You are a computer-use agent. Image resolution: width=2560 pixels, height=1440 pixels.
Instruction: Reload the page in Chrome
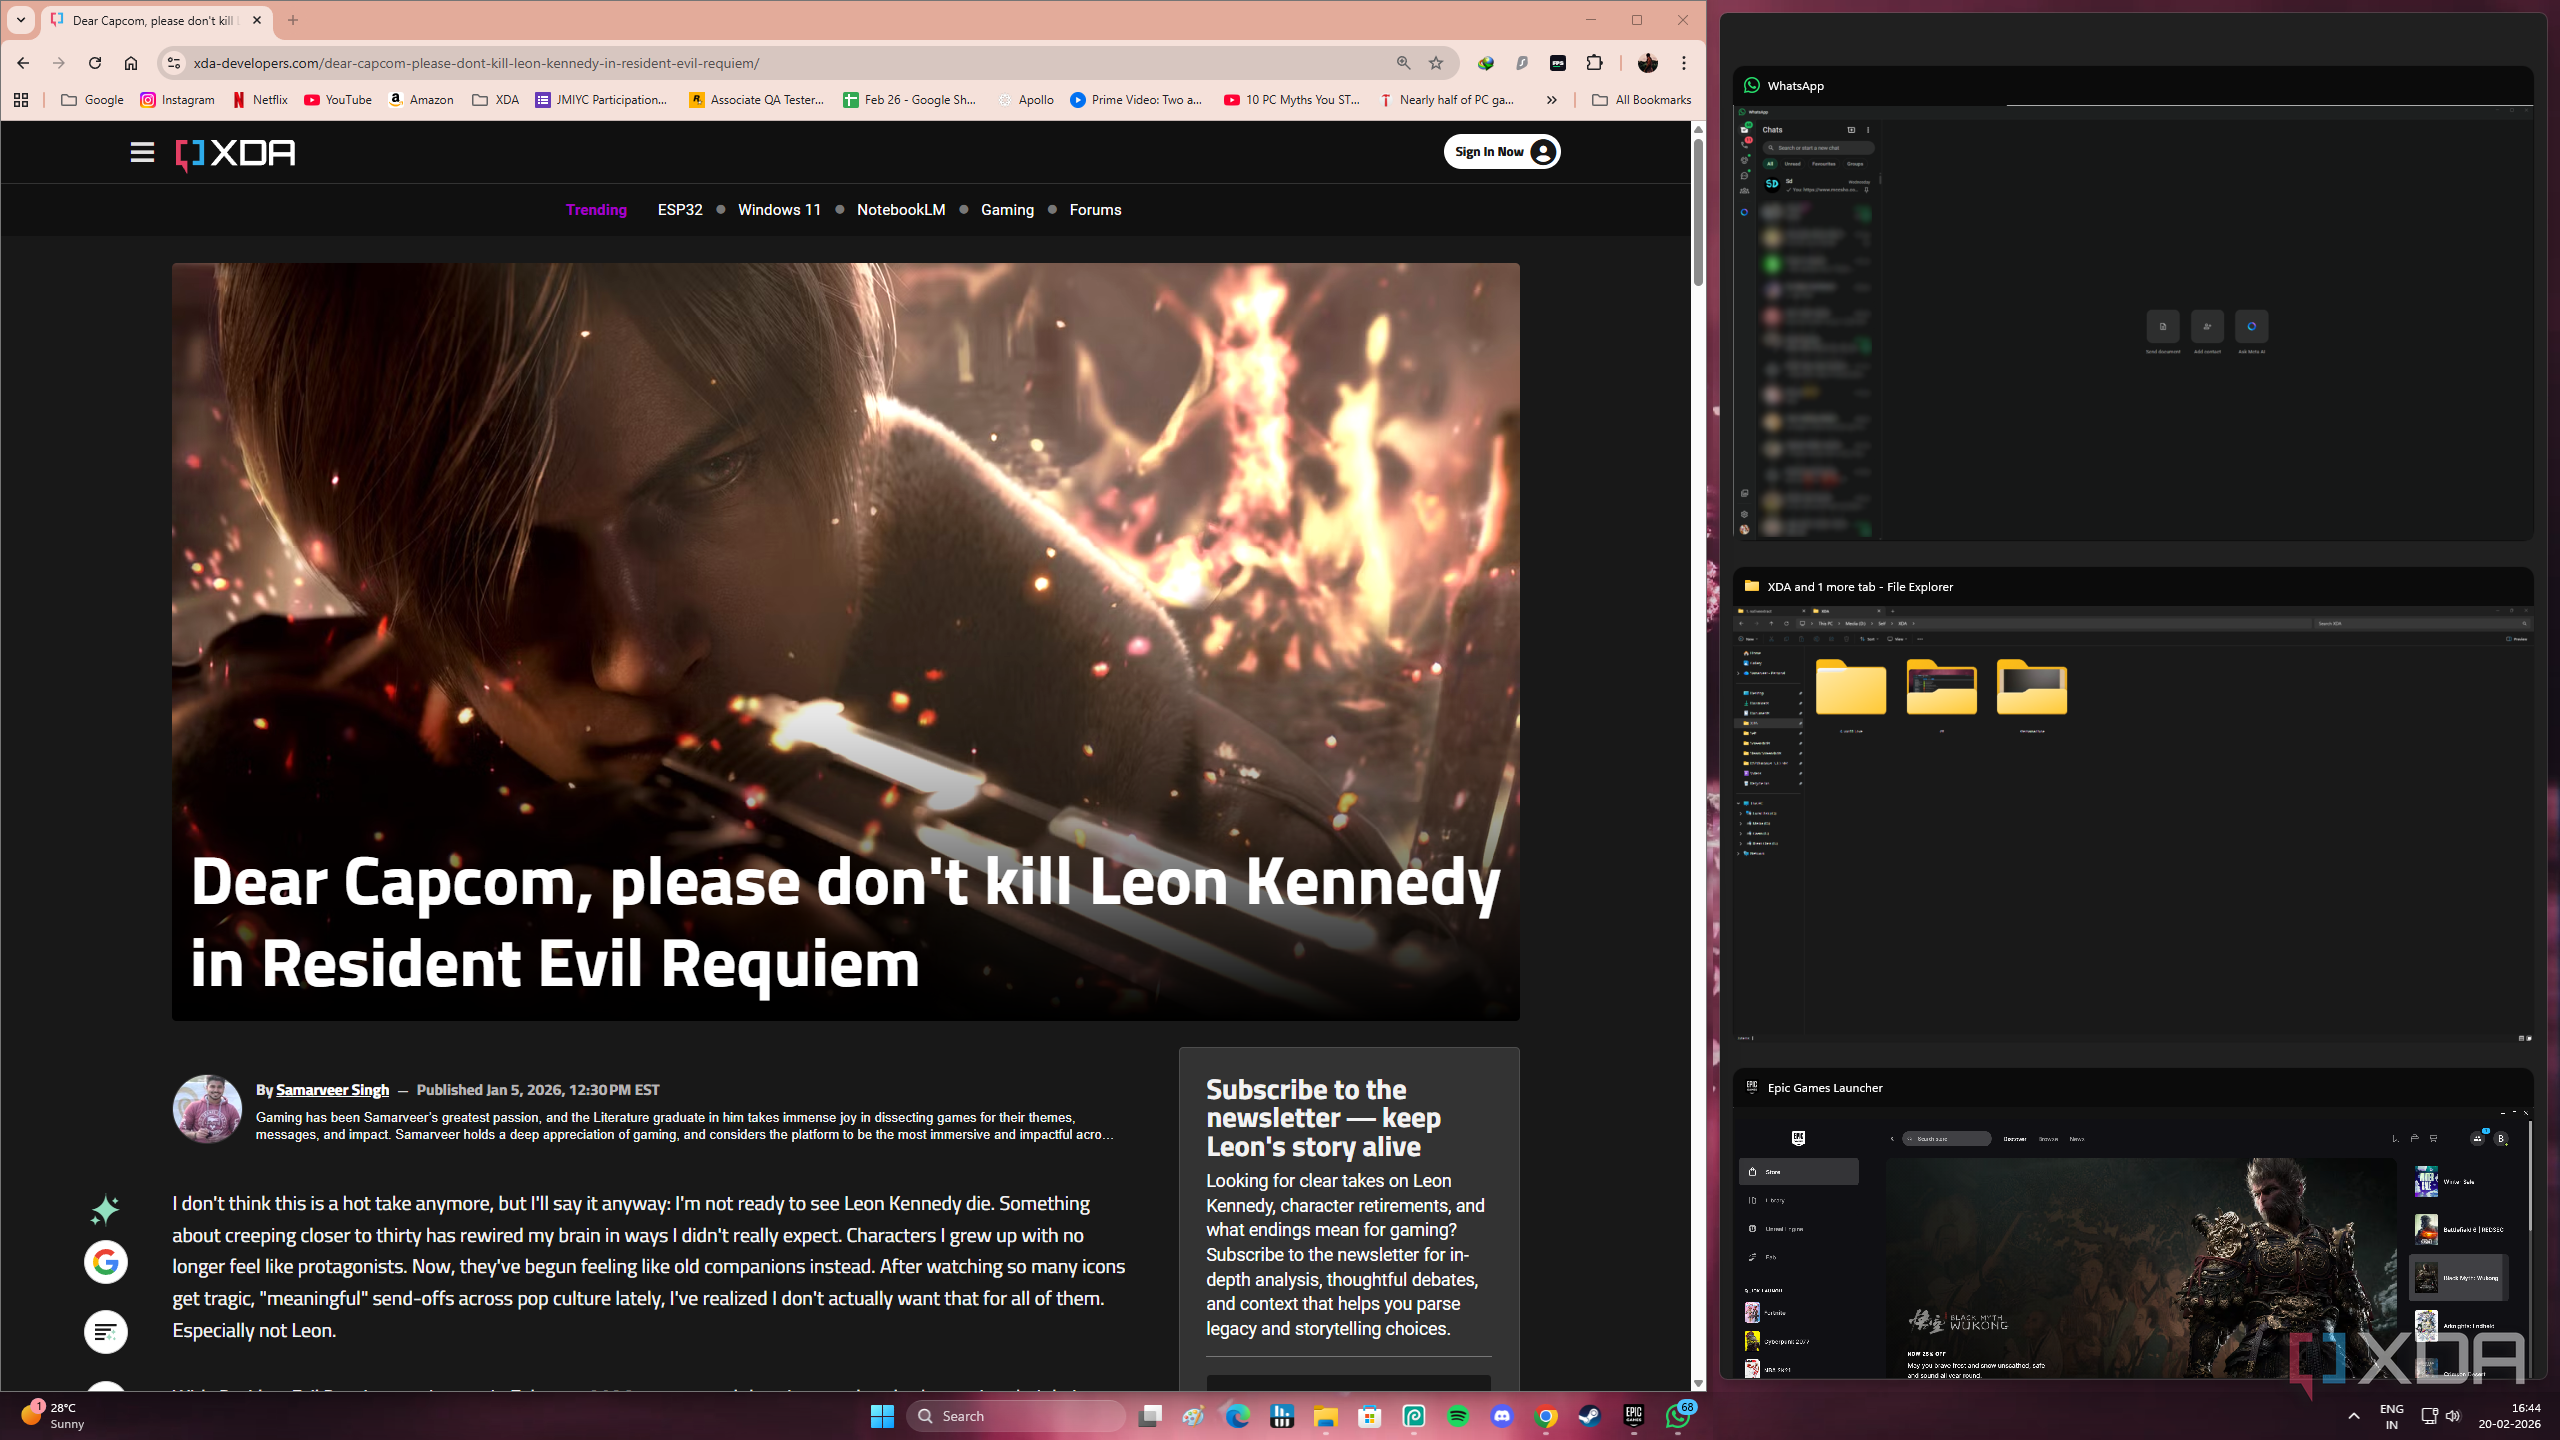[95, 63]
